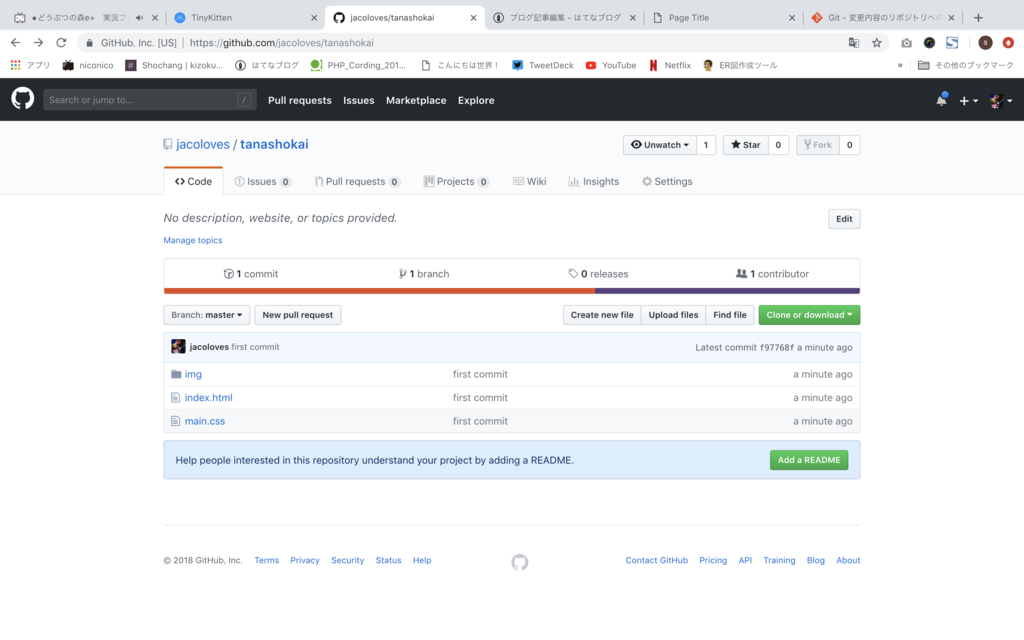Switch to the Git browser tab
Viewport: 1024px width, 640px height.
click(884, 18)
